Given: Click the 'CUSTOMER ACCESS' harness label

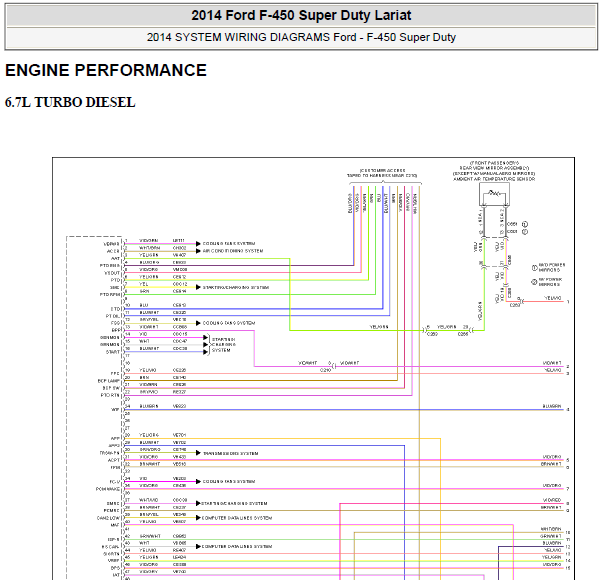Looking at the screenshot, I should pyautogui.click(x=382, y=170).
